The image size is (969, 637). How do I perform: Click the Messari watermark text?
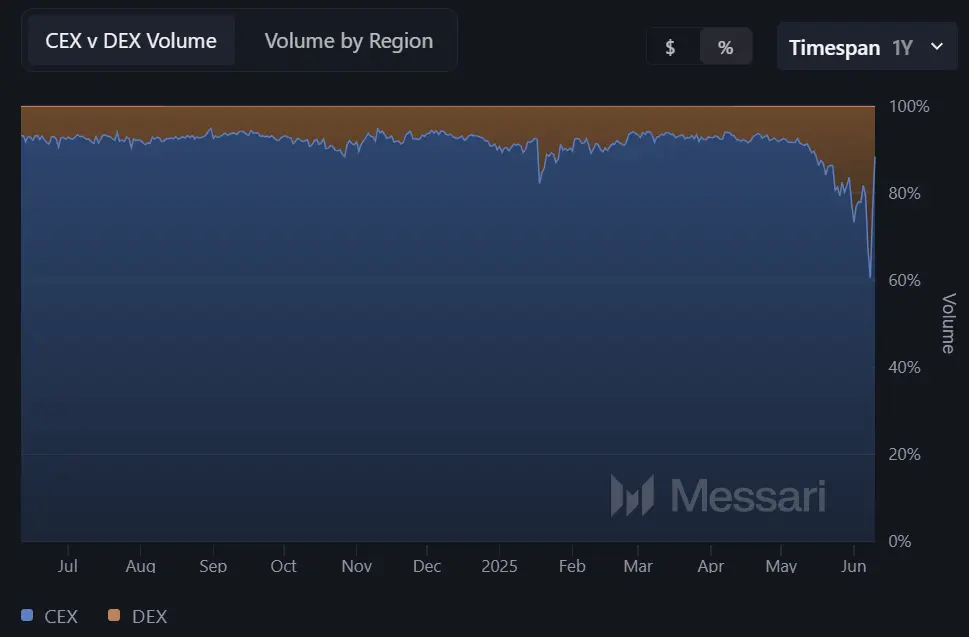coord(748,495)
